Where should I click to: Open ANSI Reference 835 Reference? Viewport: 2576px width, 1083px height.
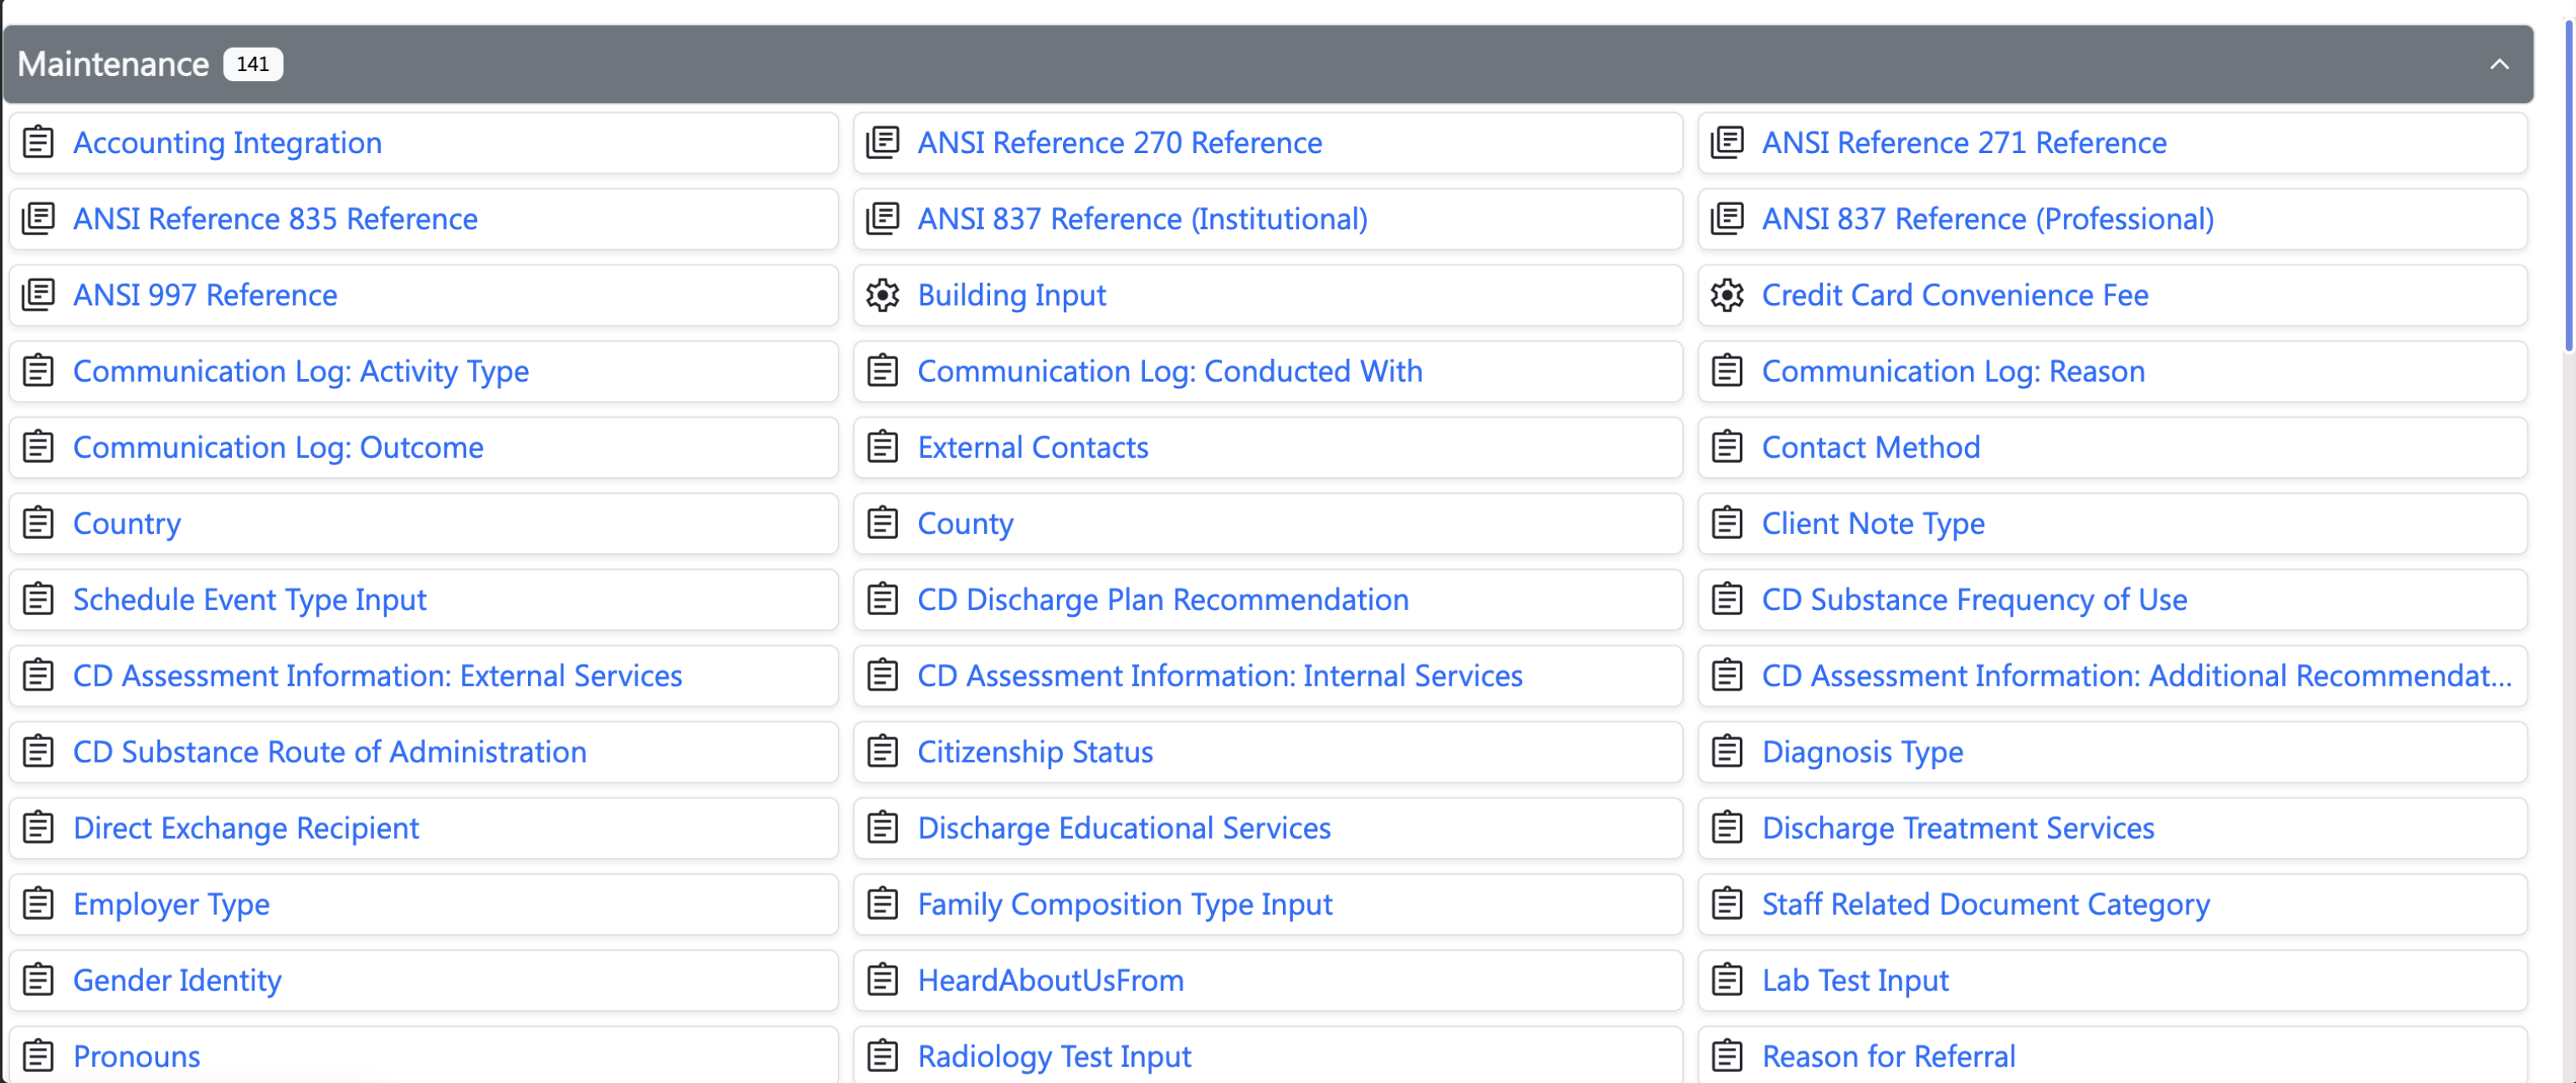point(275,219)
